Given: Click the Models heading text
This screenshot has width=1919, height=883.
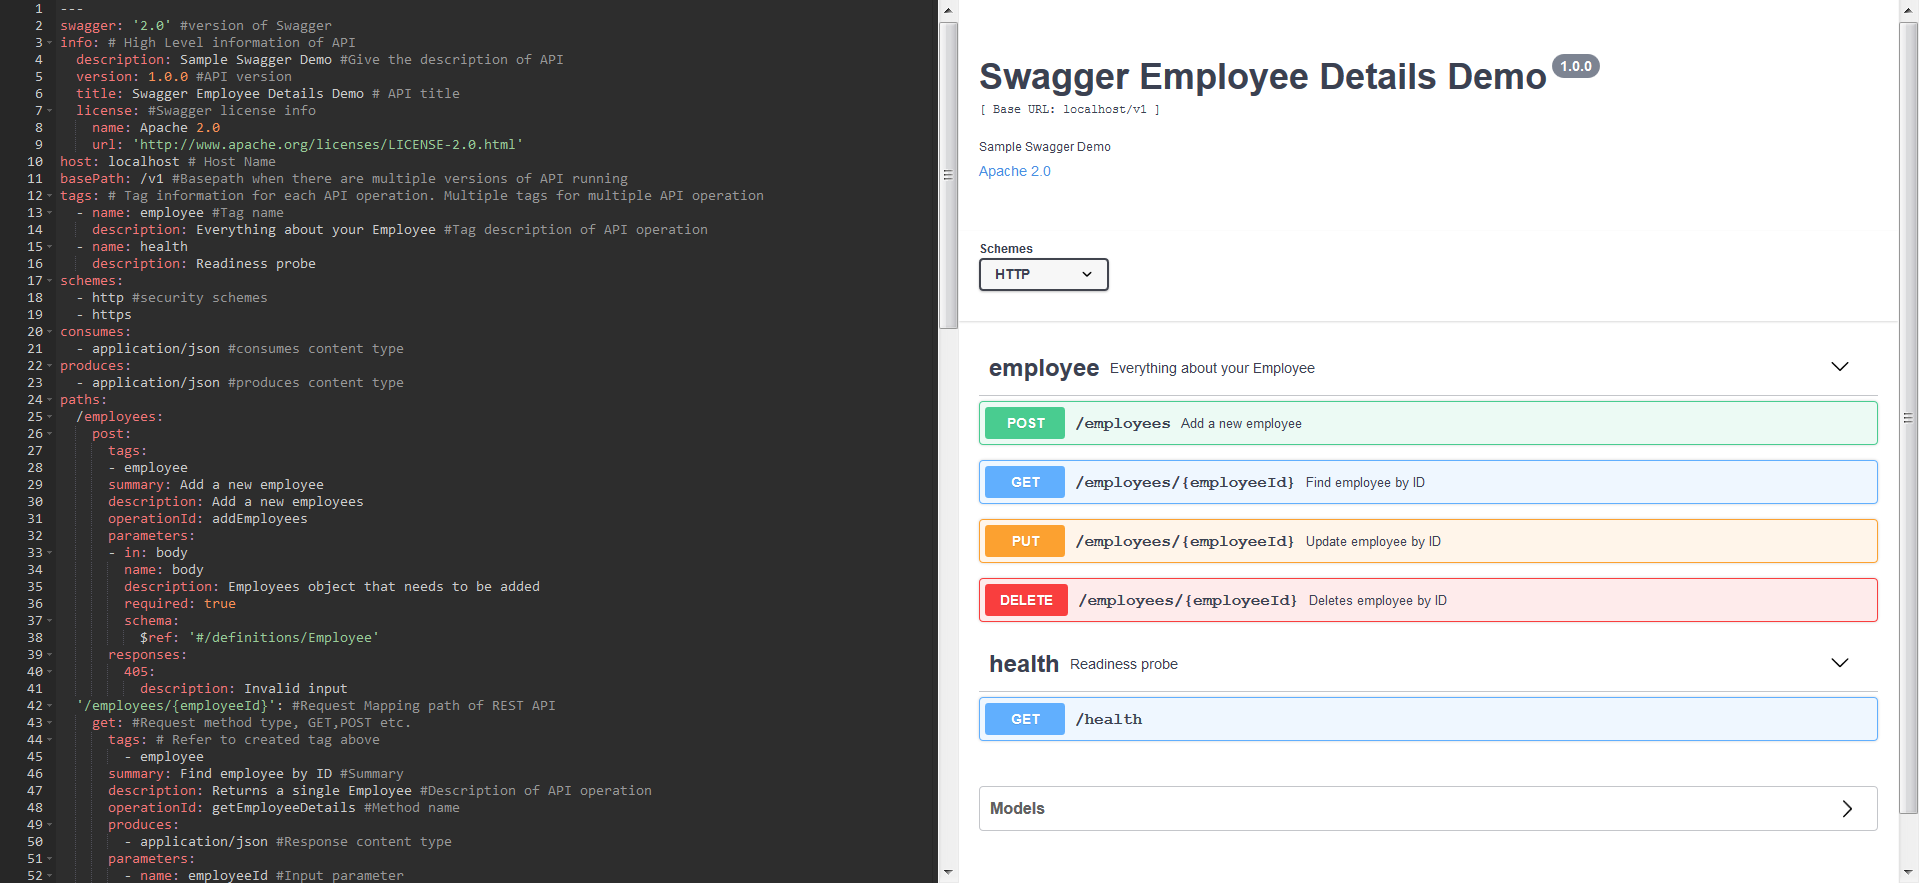Looking at the screenshot, I should click(x=1017, y=808).
